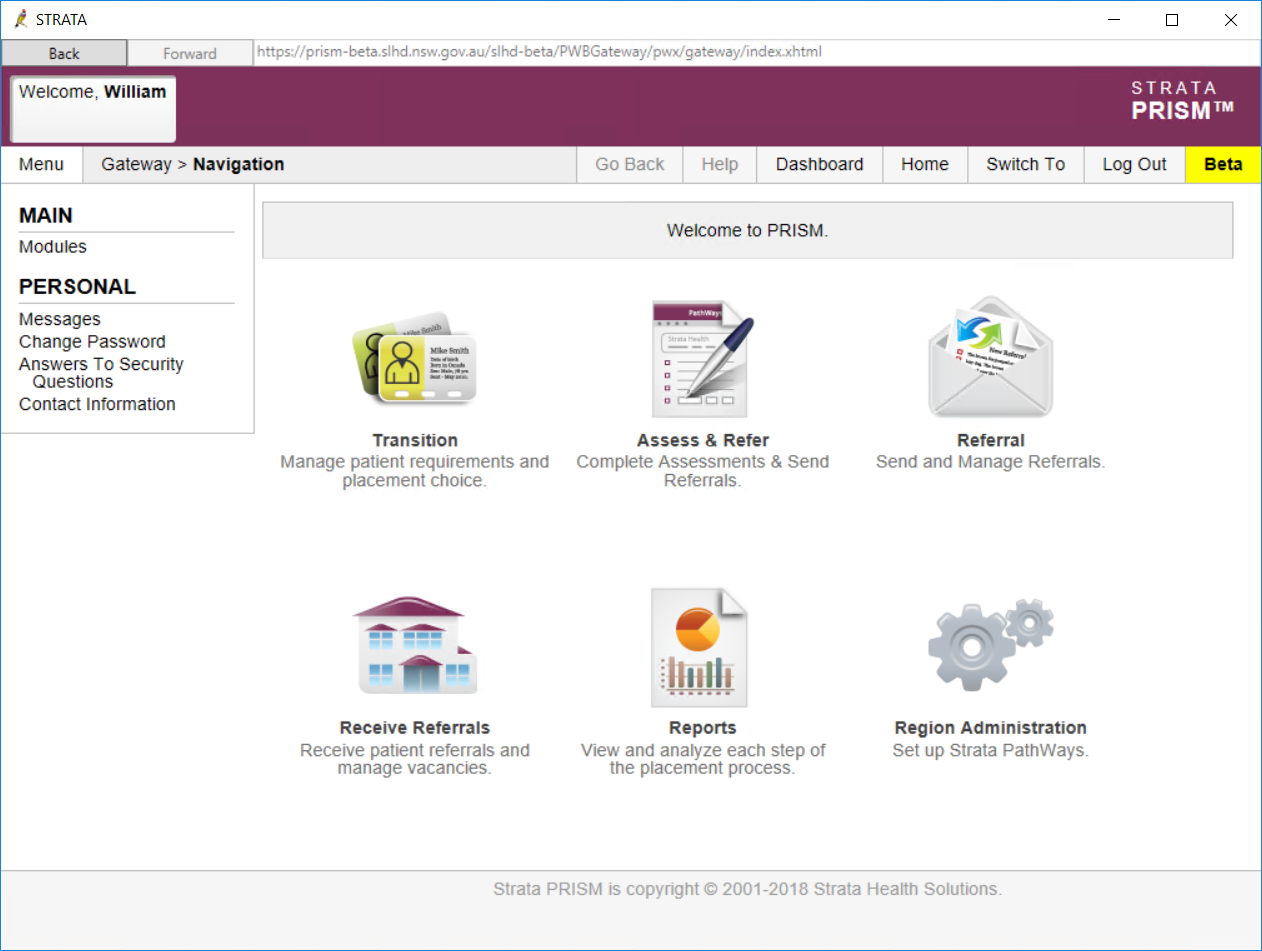Viewport: 1262px width, 951px height.
Task: Click the Region Administration title link
Action: (991, 728)
